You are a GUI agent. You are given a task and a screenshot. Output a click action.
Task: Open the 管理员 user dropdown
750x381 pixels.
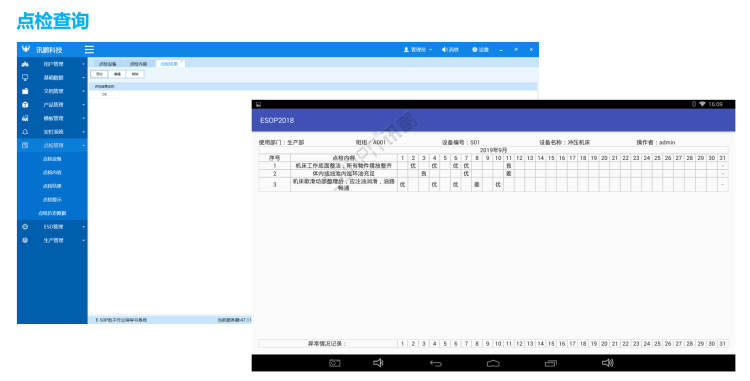point(418,50)
